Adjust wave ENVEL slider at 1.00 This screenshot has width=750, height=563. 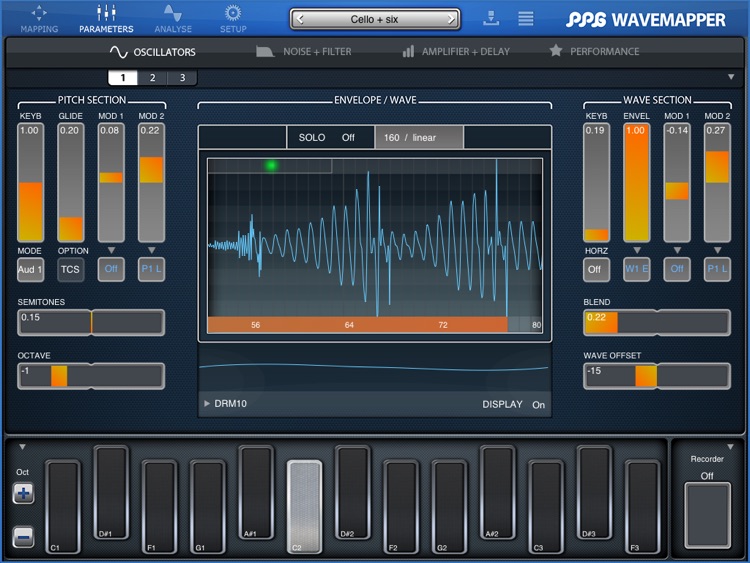637,183
